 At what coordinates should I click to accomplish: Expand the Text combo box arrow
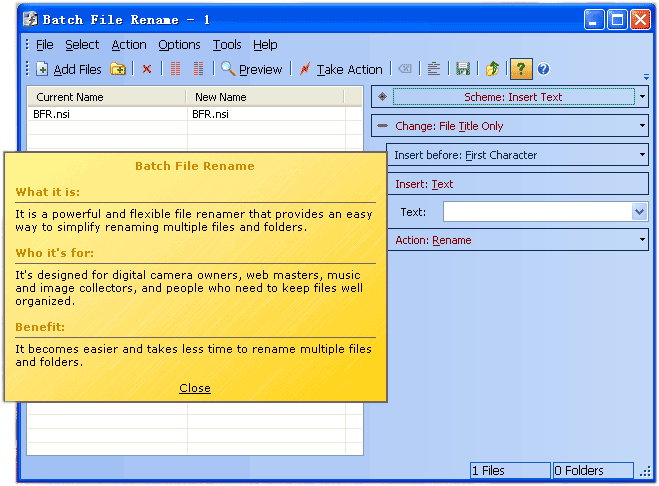pos(639,212)
